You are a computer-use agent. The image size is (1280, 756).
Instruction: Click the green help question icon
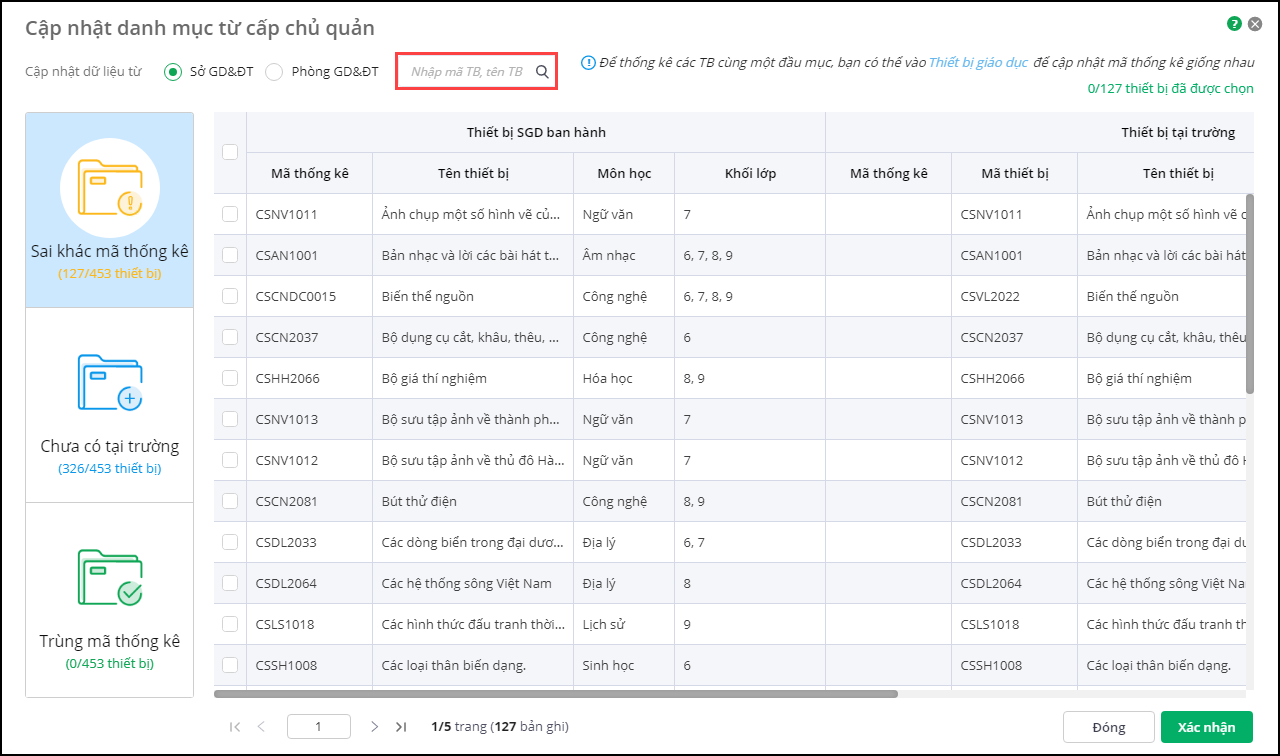(x=1234, y=23)
